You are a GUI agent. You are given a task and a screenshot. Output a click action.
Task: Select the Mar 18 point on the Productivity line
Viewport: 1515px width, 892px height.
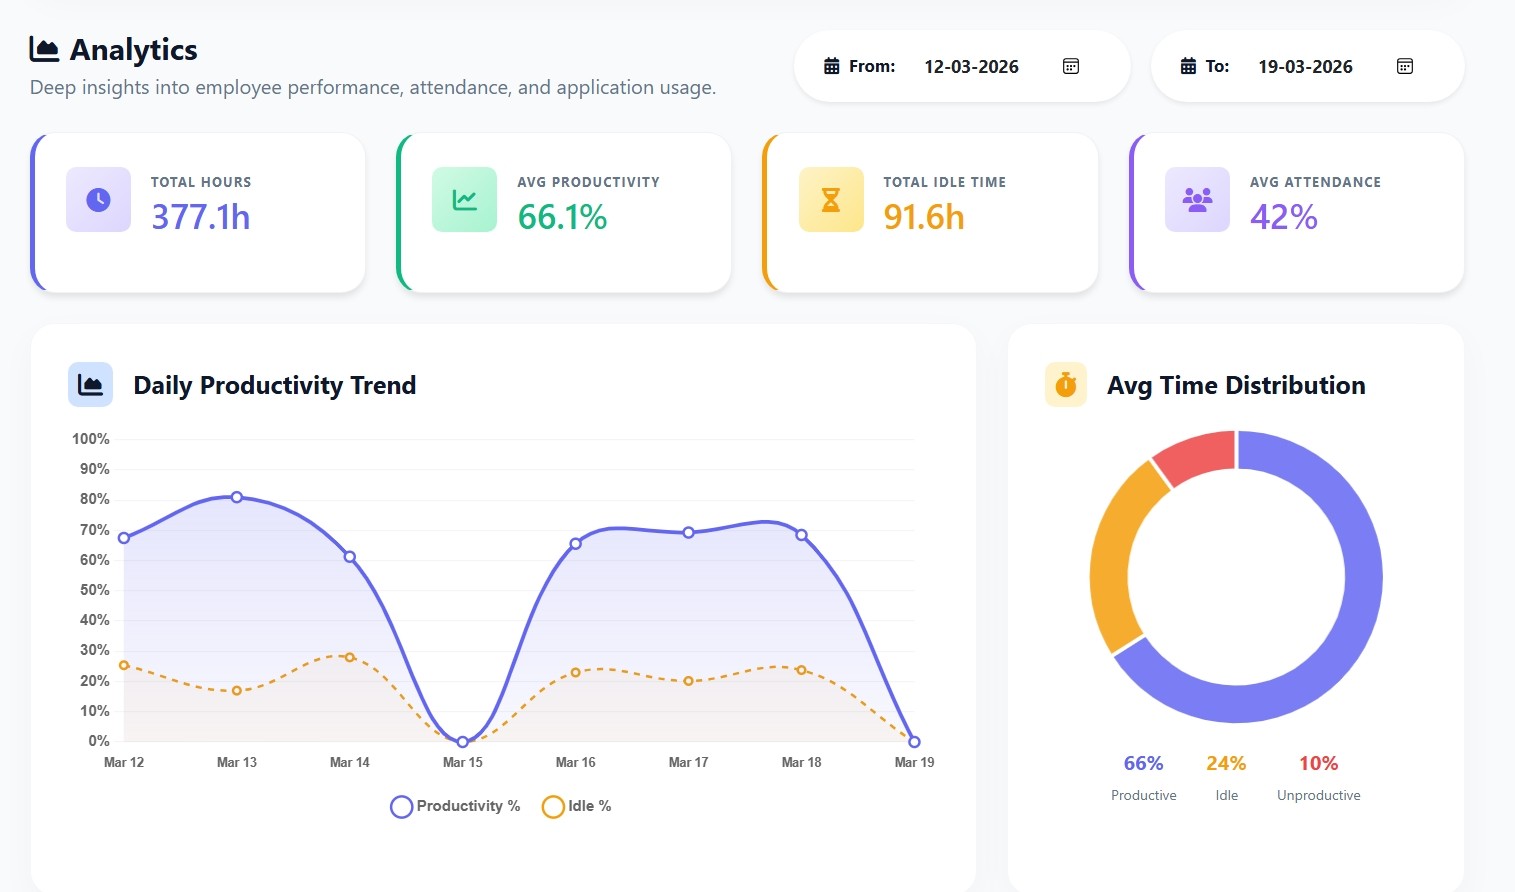coord(801,535)
